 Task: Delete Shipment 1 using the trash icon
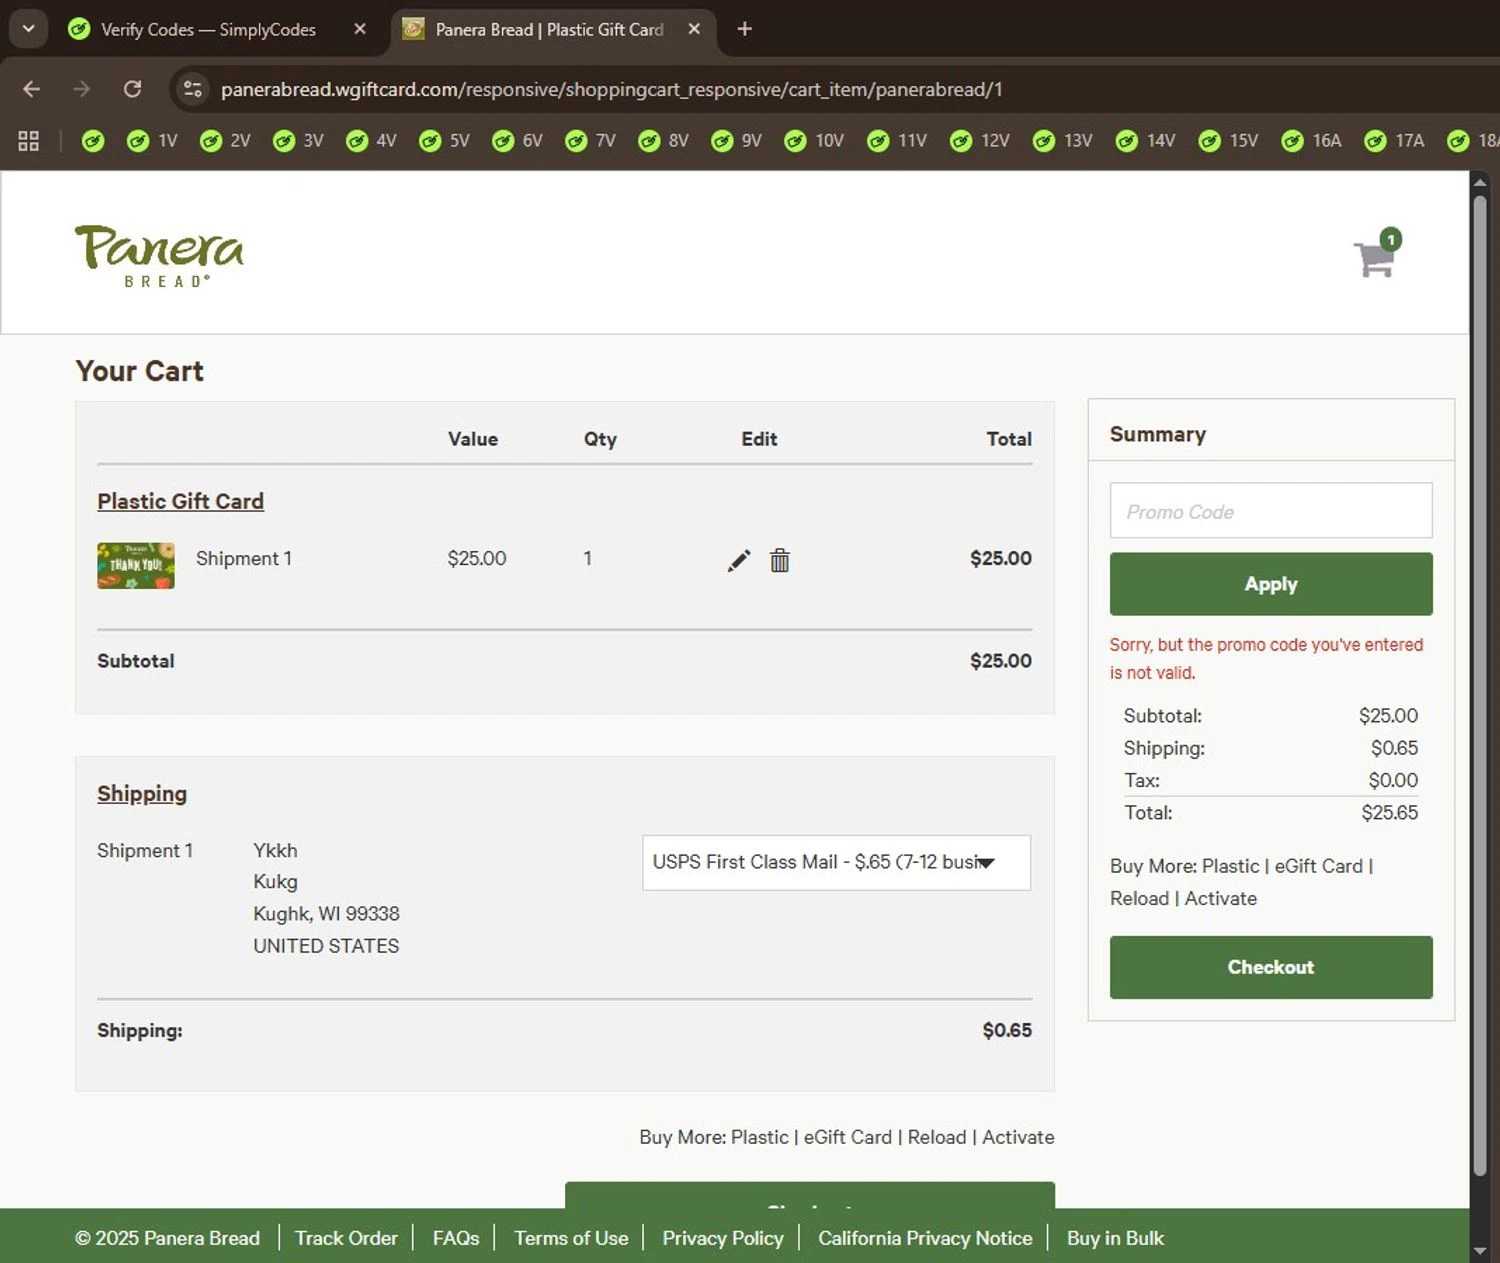coord(780,560)
